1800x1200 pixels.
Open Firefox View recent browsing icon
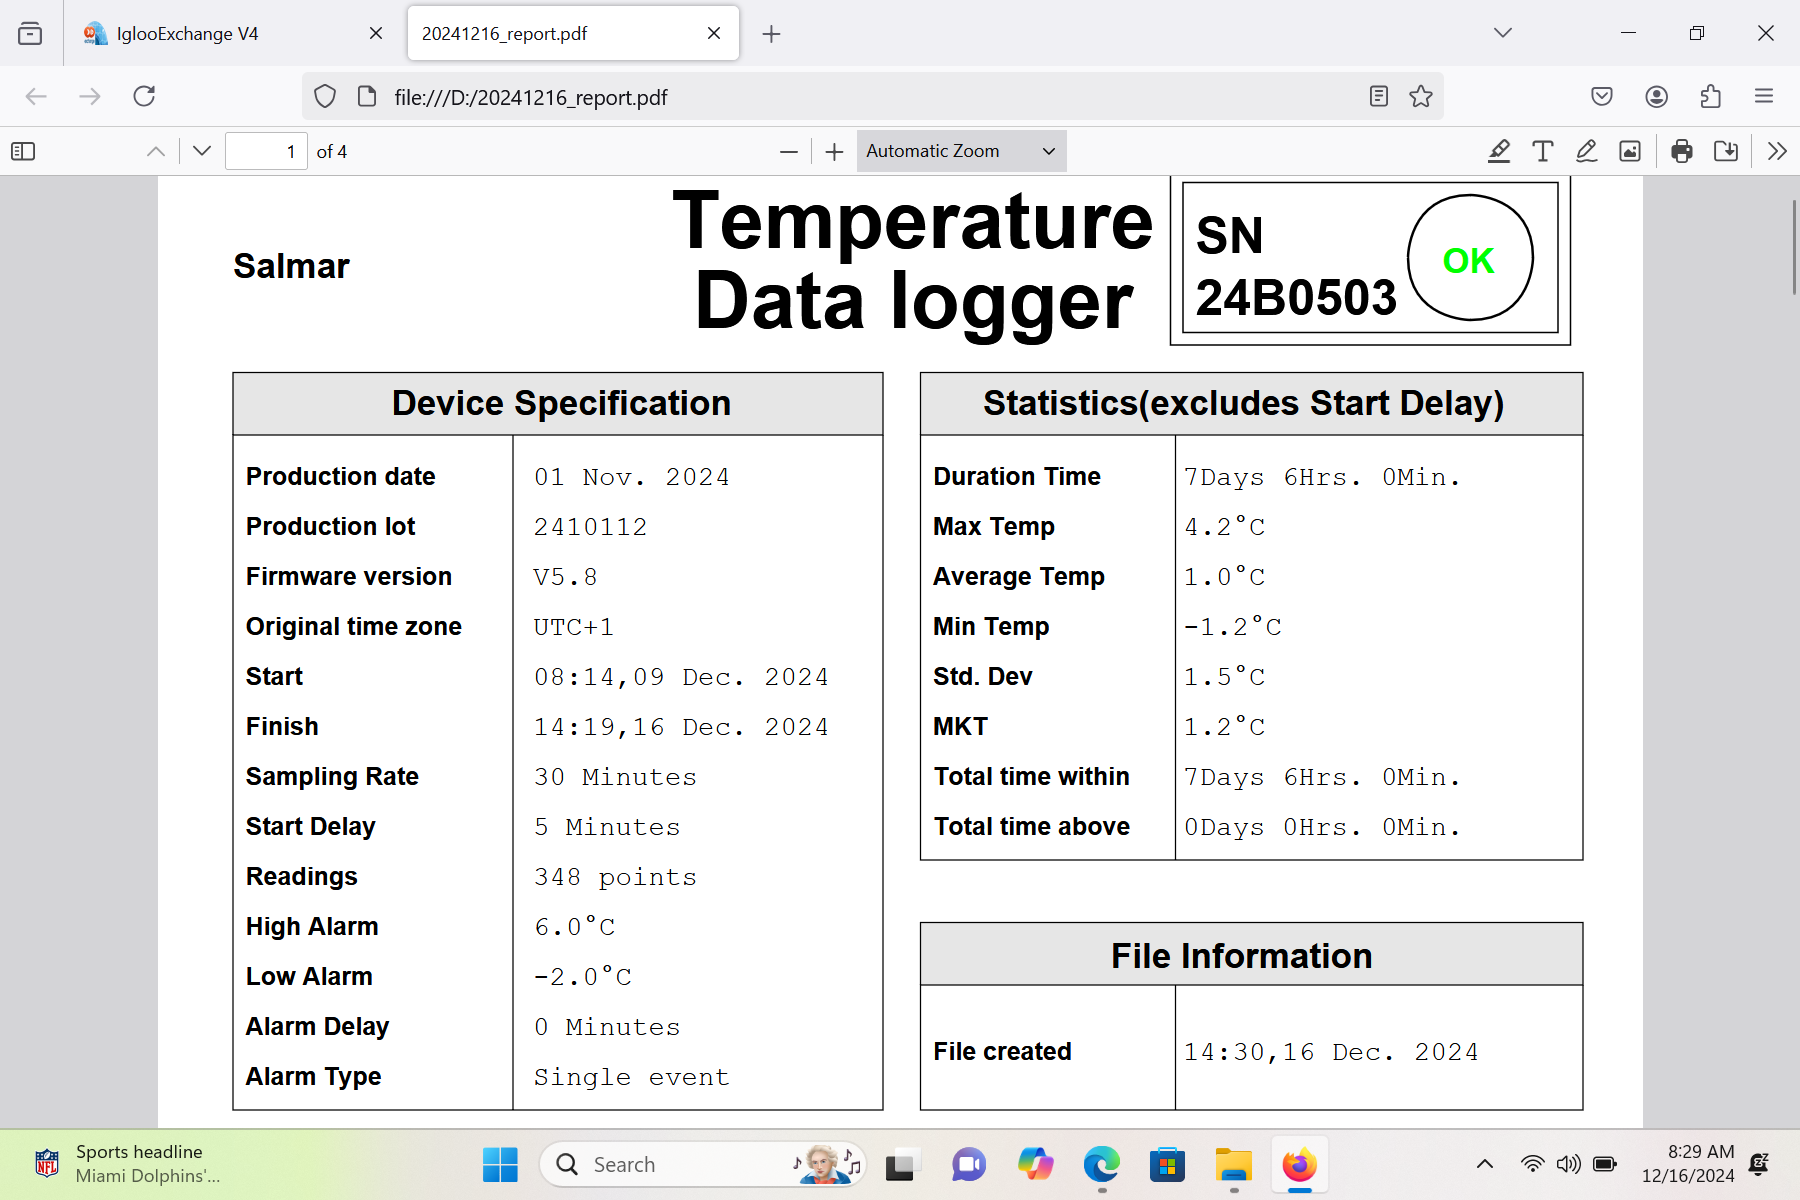coord(30,33)
